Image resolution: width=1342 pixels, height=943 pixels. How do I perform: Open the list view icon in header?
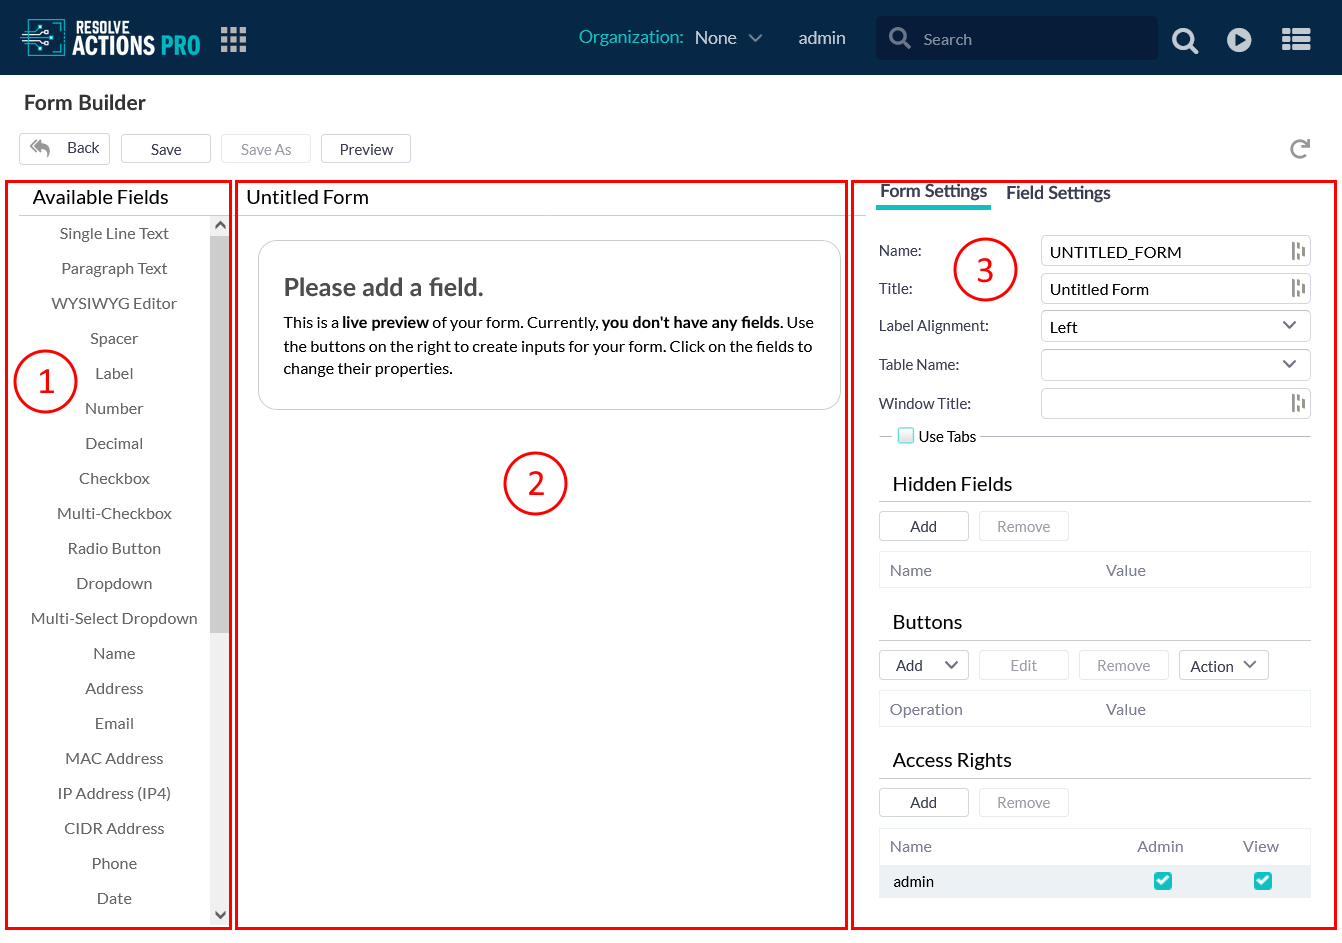(x=1296, y=40)
